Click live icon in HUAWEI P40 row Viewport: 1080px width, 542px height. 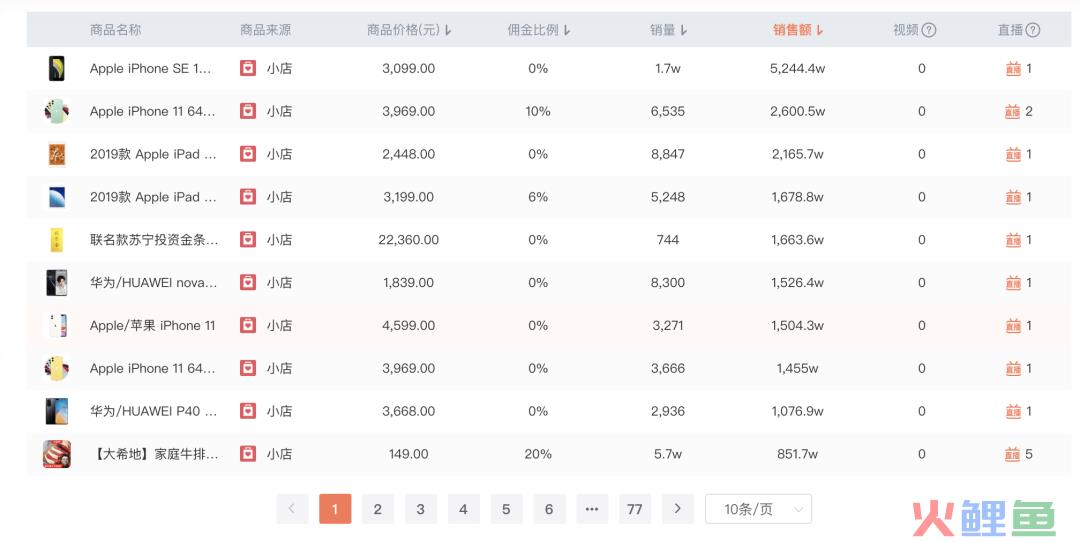[1012, 411]
